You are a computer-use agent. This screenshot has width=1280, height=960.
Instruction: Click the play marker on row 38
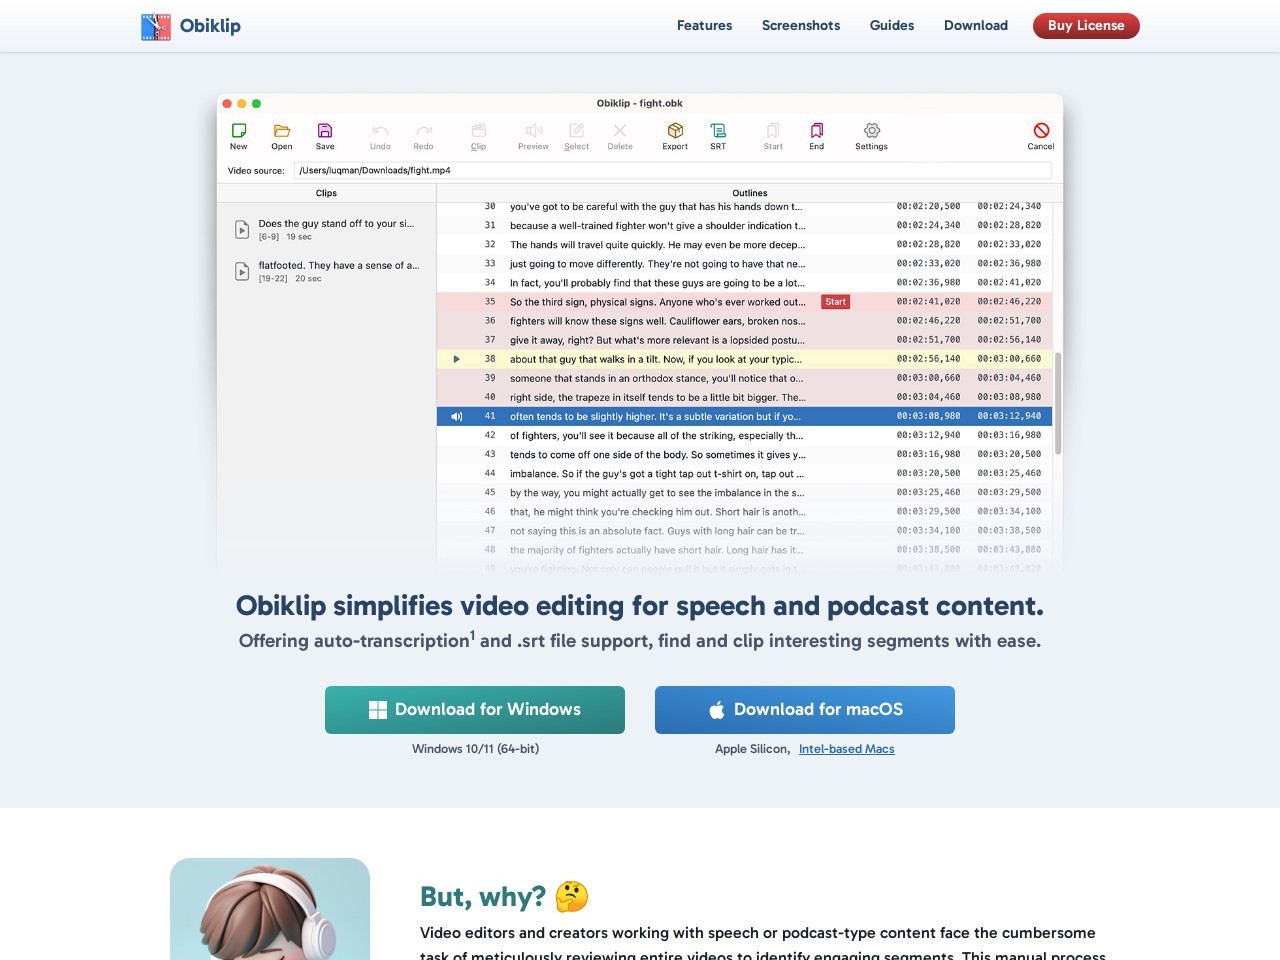pos(456,359)
